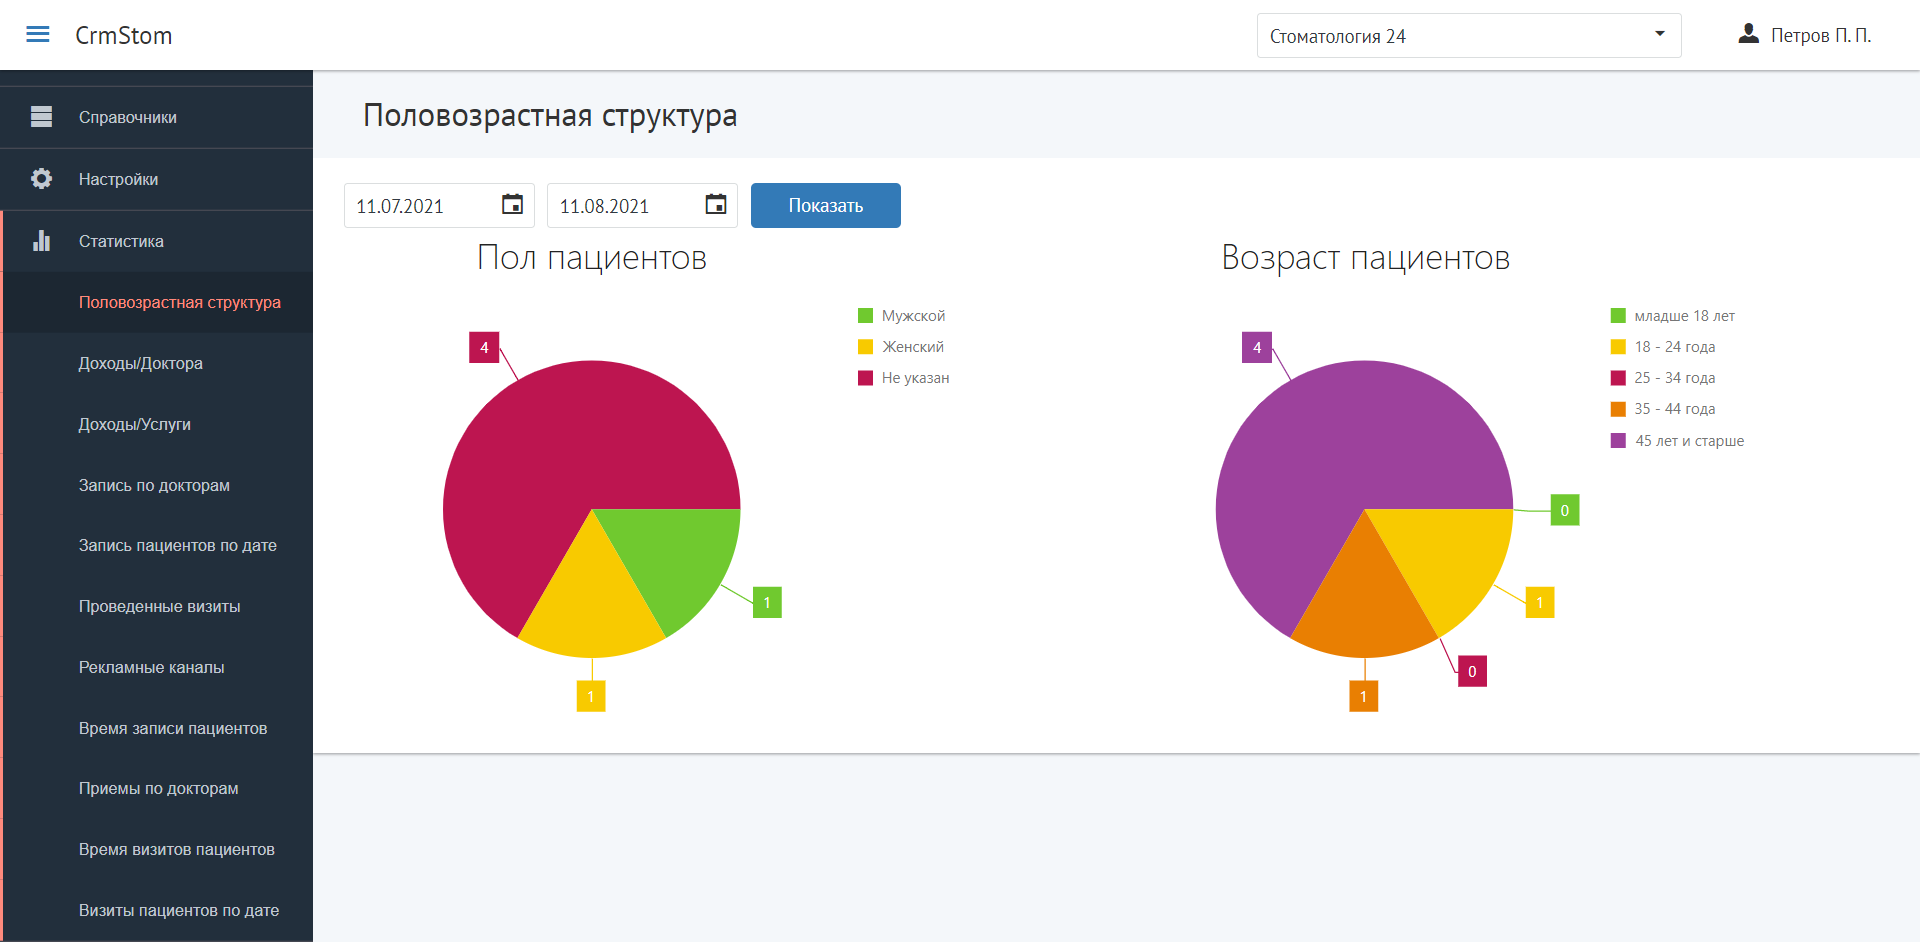This screenshot has height=942, width=1920.
Task: Click the end date field 11.08.2021
Action: click(642, 206)
